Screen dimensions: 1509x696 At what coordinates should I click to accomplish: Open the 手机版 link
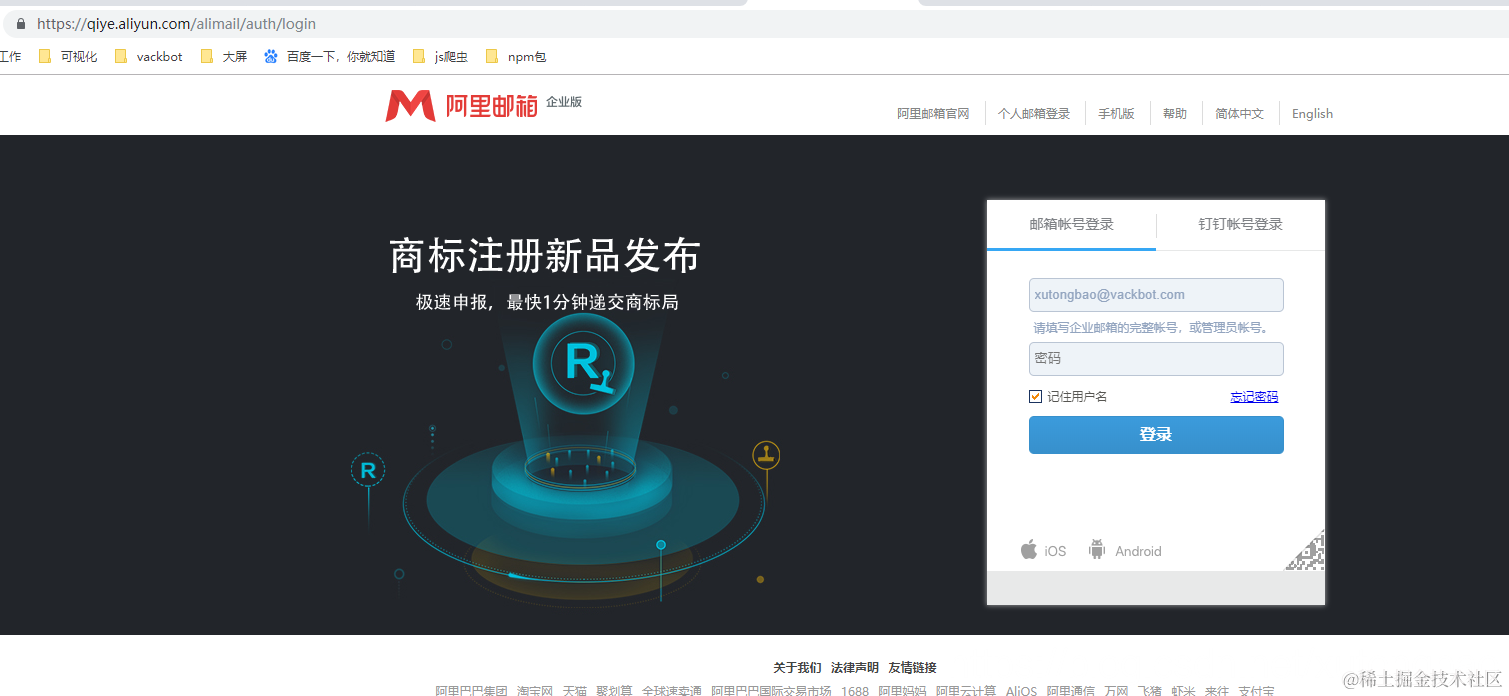(1116, 114)
